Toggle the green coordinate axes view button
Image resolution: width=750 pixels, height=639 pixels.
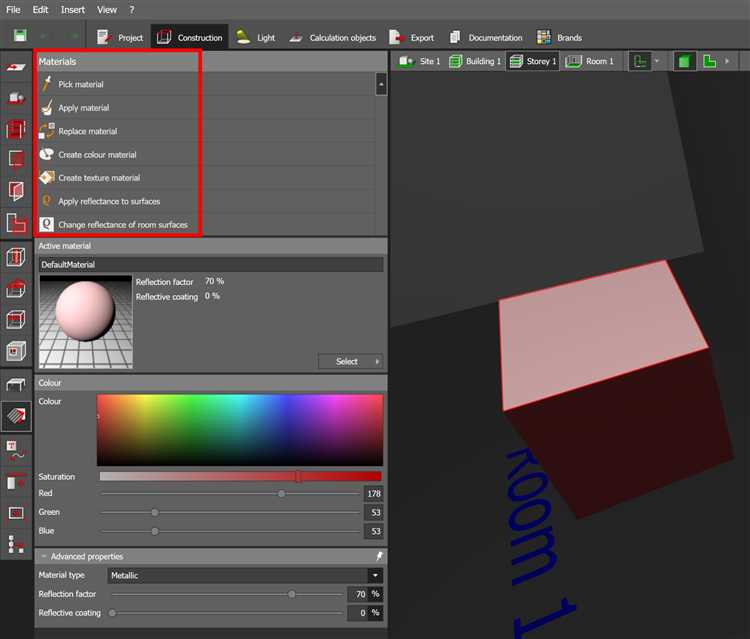pyautogui.click(x=640, y=61)
